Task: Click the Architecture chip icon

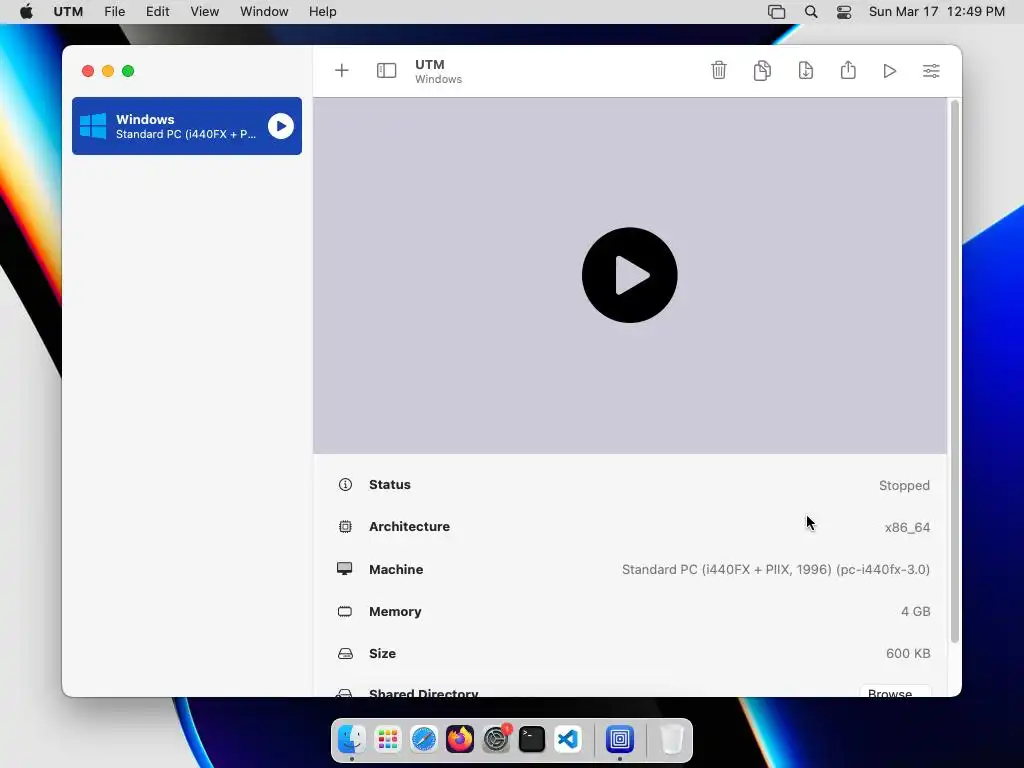Action: [345, 526]
